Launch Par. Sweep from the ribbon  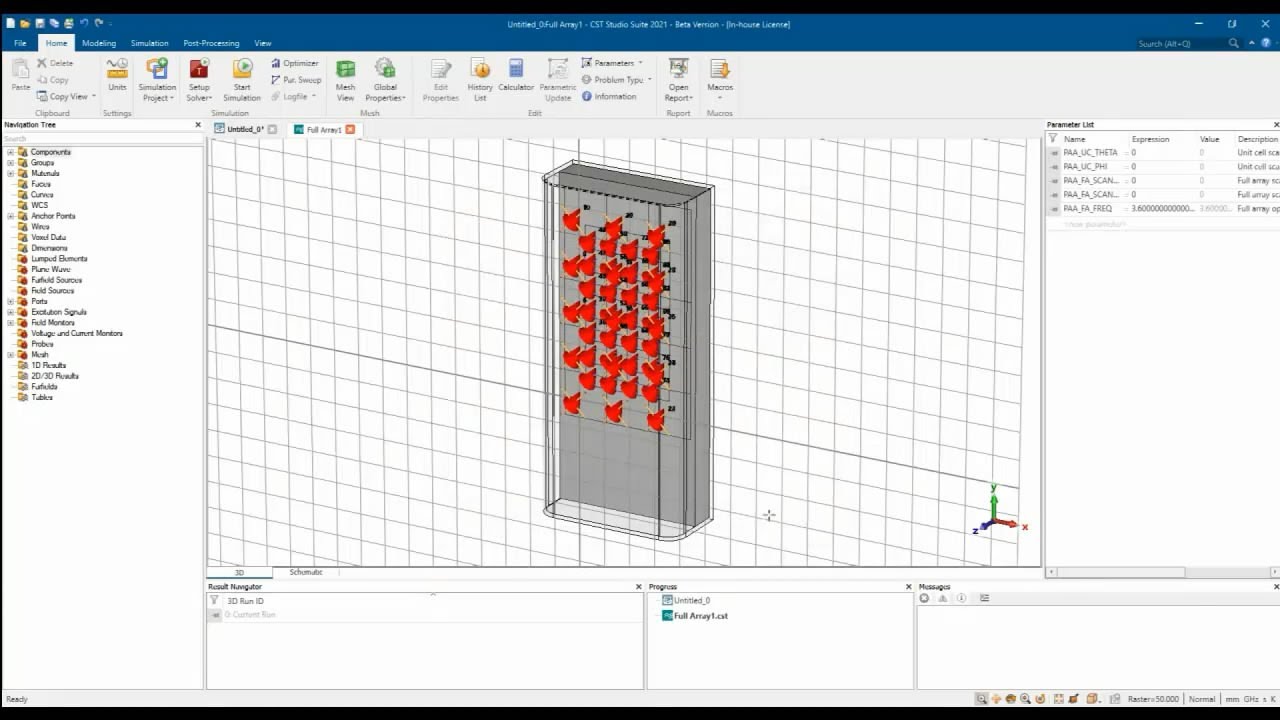[295, 80]
